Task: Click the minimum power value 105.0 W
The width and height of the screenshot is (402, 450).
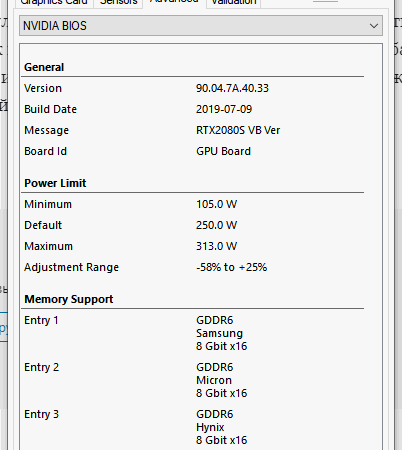Action: (x=216, y=204)
